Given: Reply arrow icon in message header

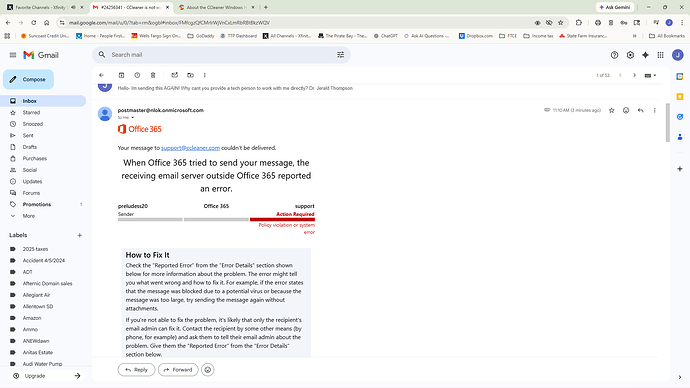Looking at the screenshot, I should tap(640, 110).
